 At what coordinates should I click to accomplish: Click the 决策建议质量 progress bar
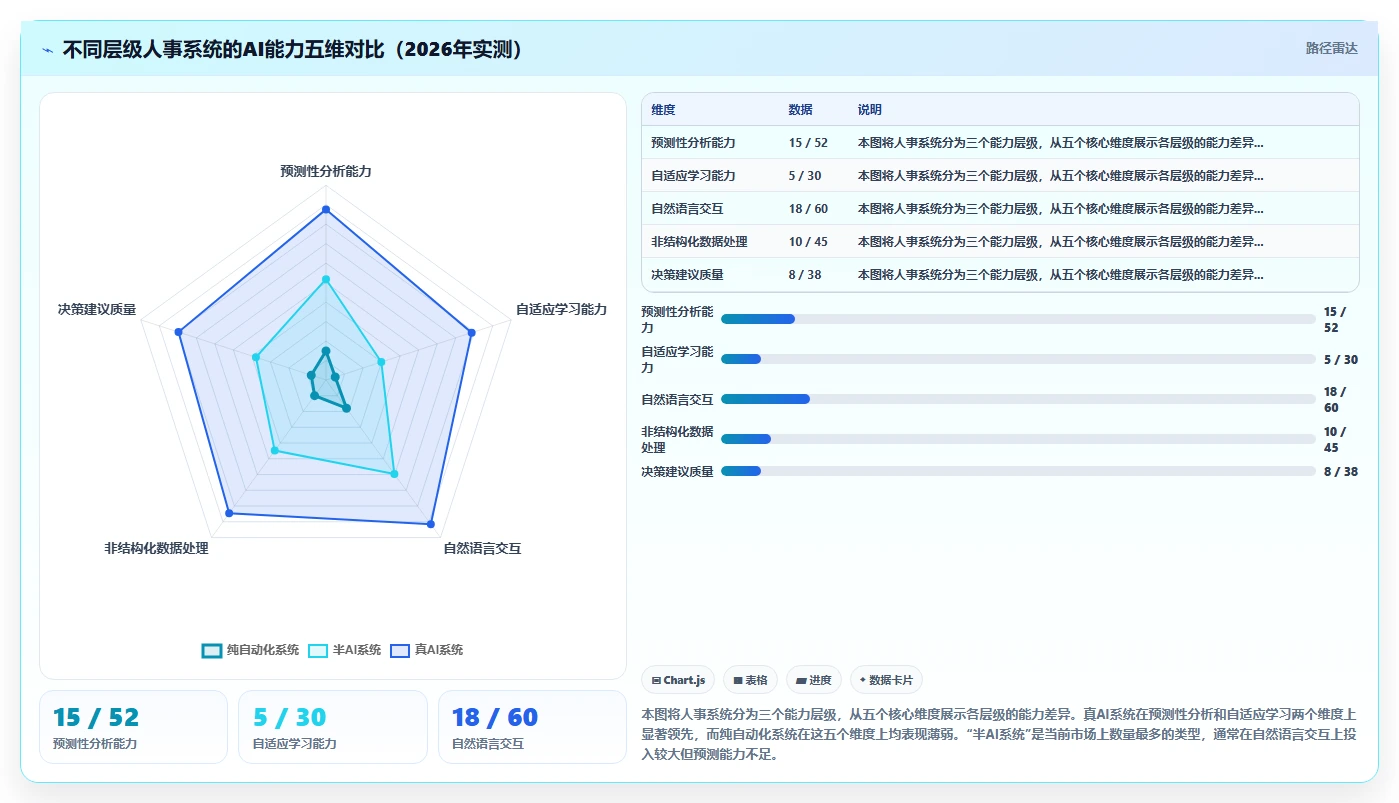point(1018,471)
